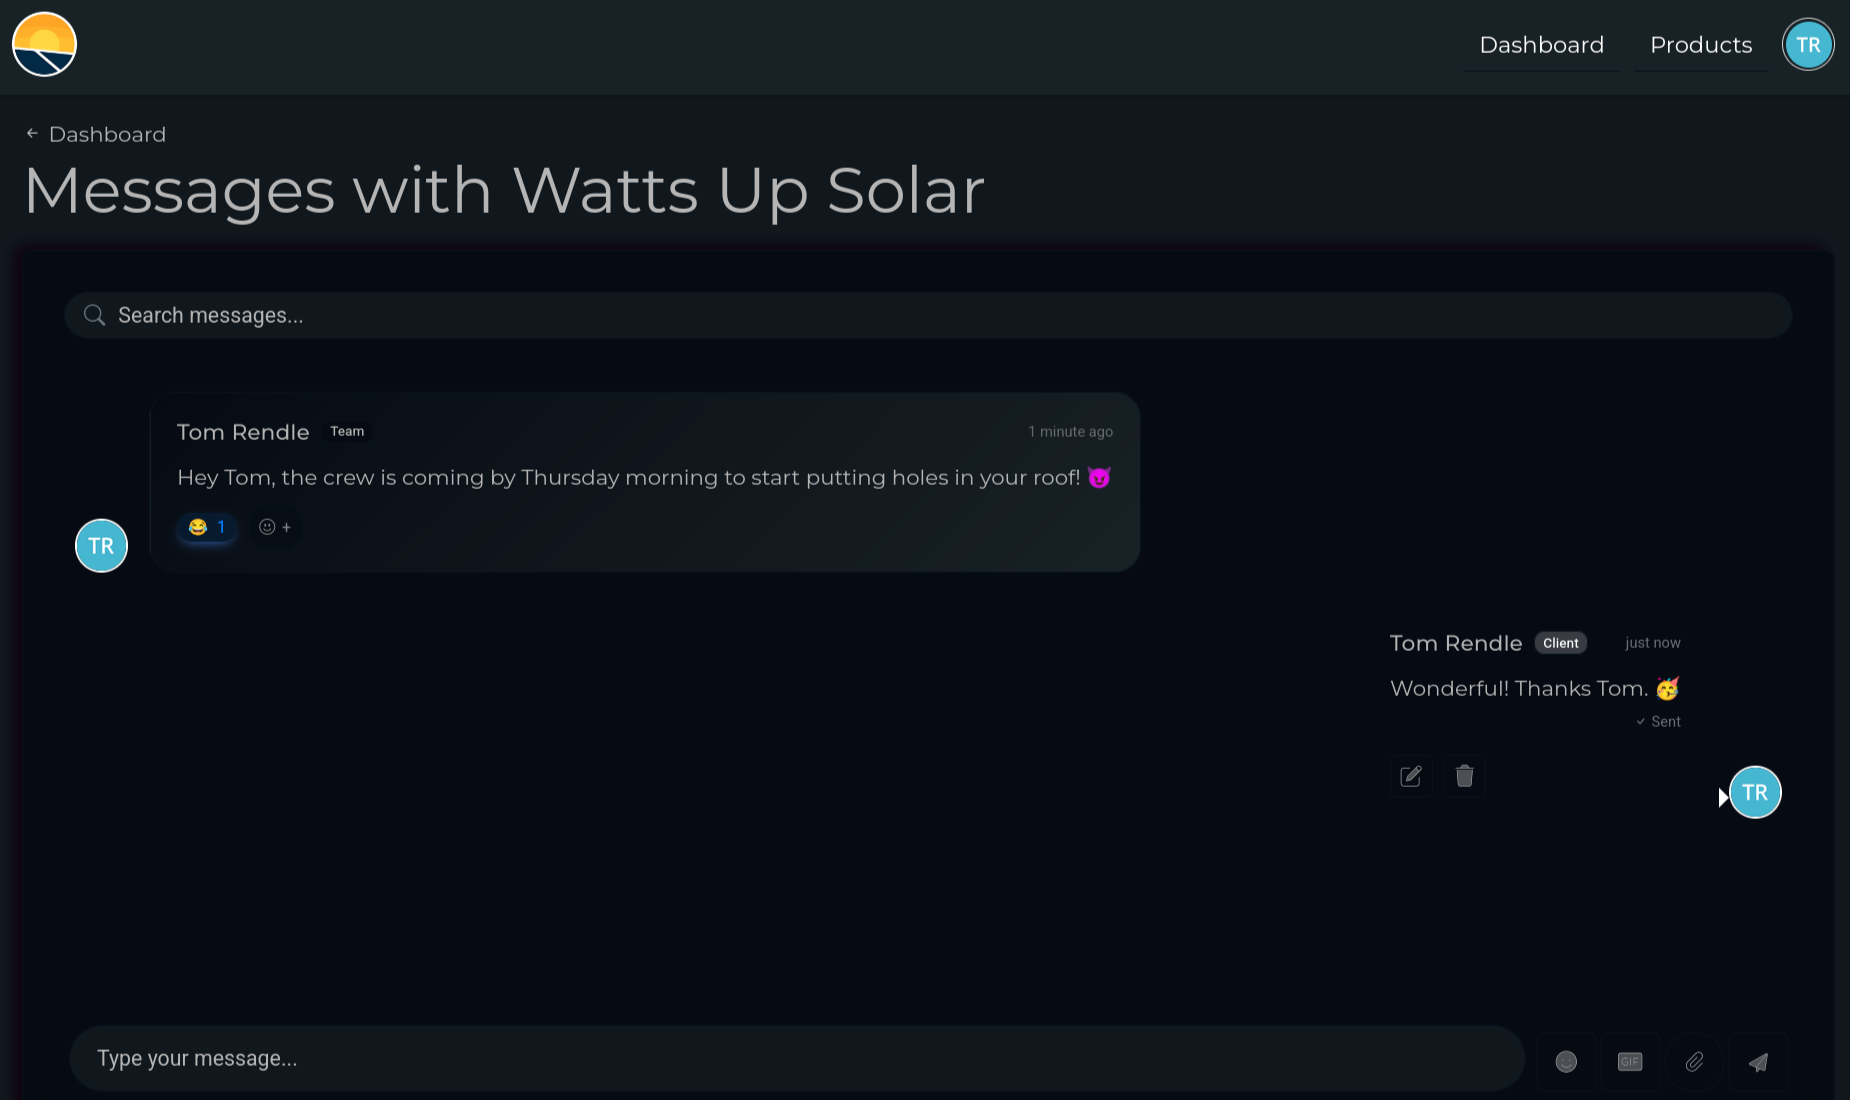Send the message with the paper plane icon
The width and height of the screenshot is (1850, 1100).
(x=1759, y=1062)
